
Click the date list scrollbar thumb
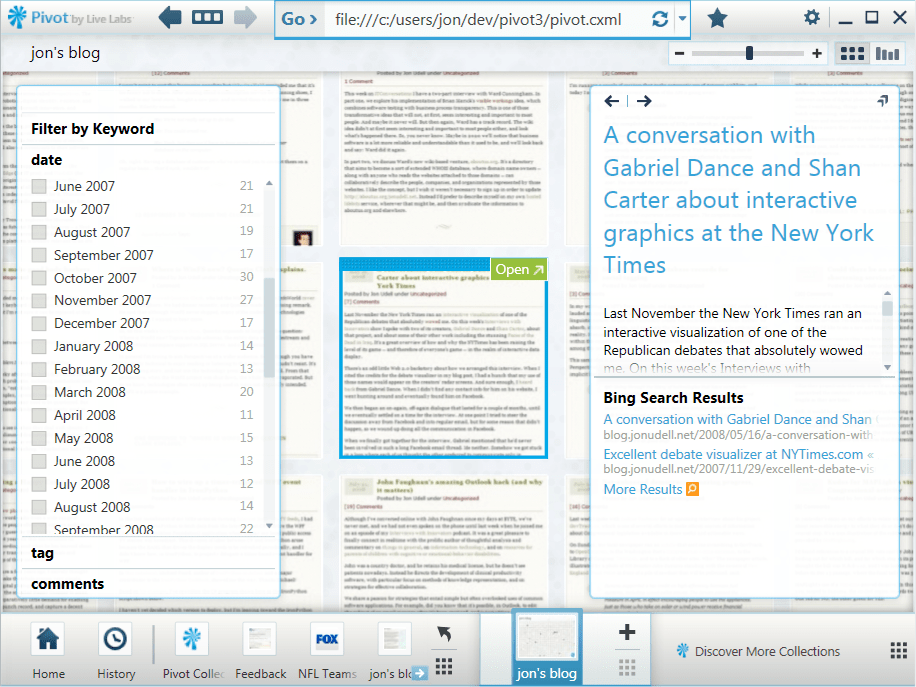(269, 327)
